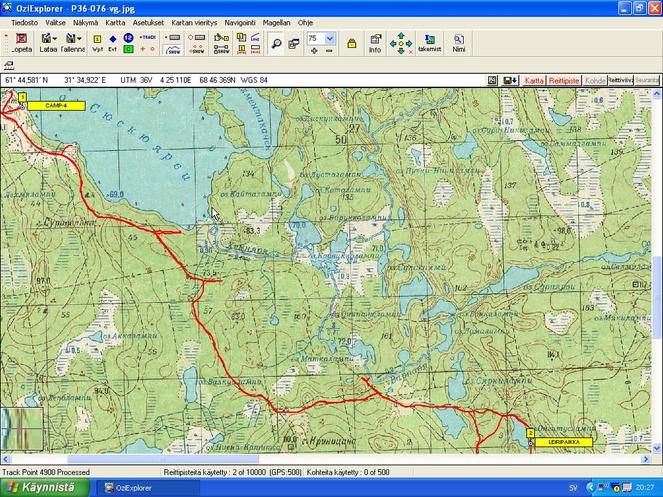Toggle the Reittiviiva track control button
The height and width of the screenshot is (497, 663).
(621, 79)
